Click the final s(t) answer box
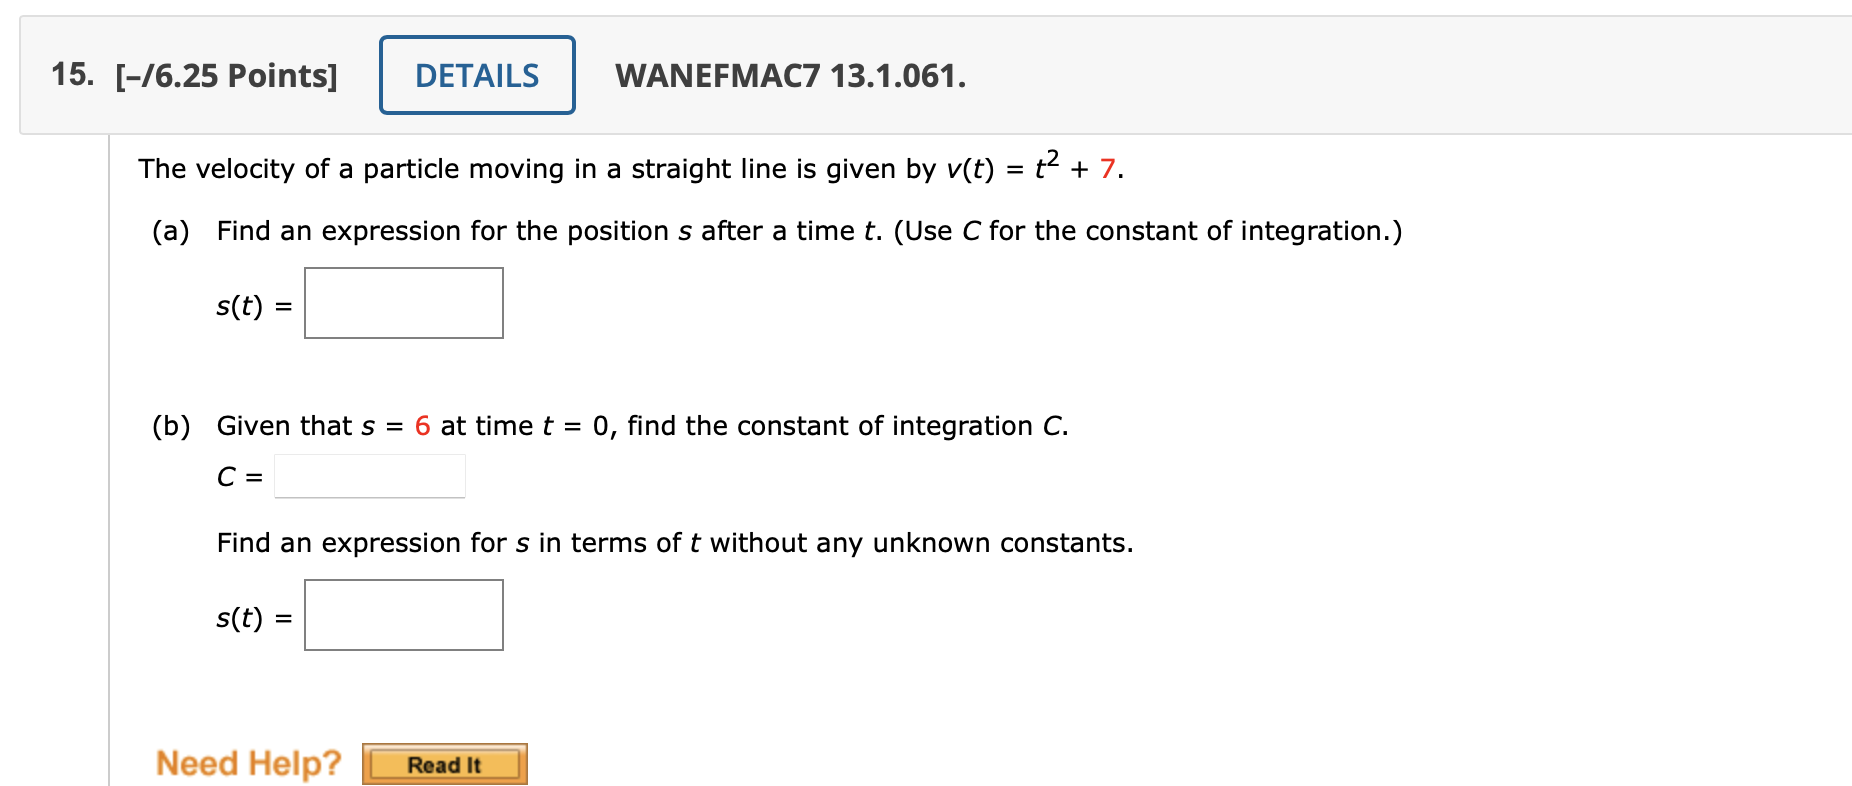This screenshot has width=1852, height=786. click(403, 614)
